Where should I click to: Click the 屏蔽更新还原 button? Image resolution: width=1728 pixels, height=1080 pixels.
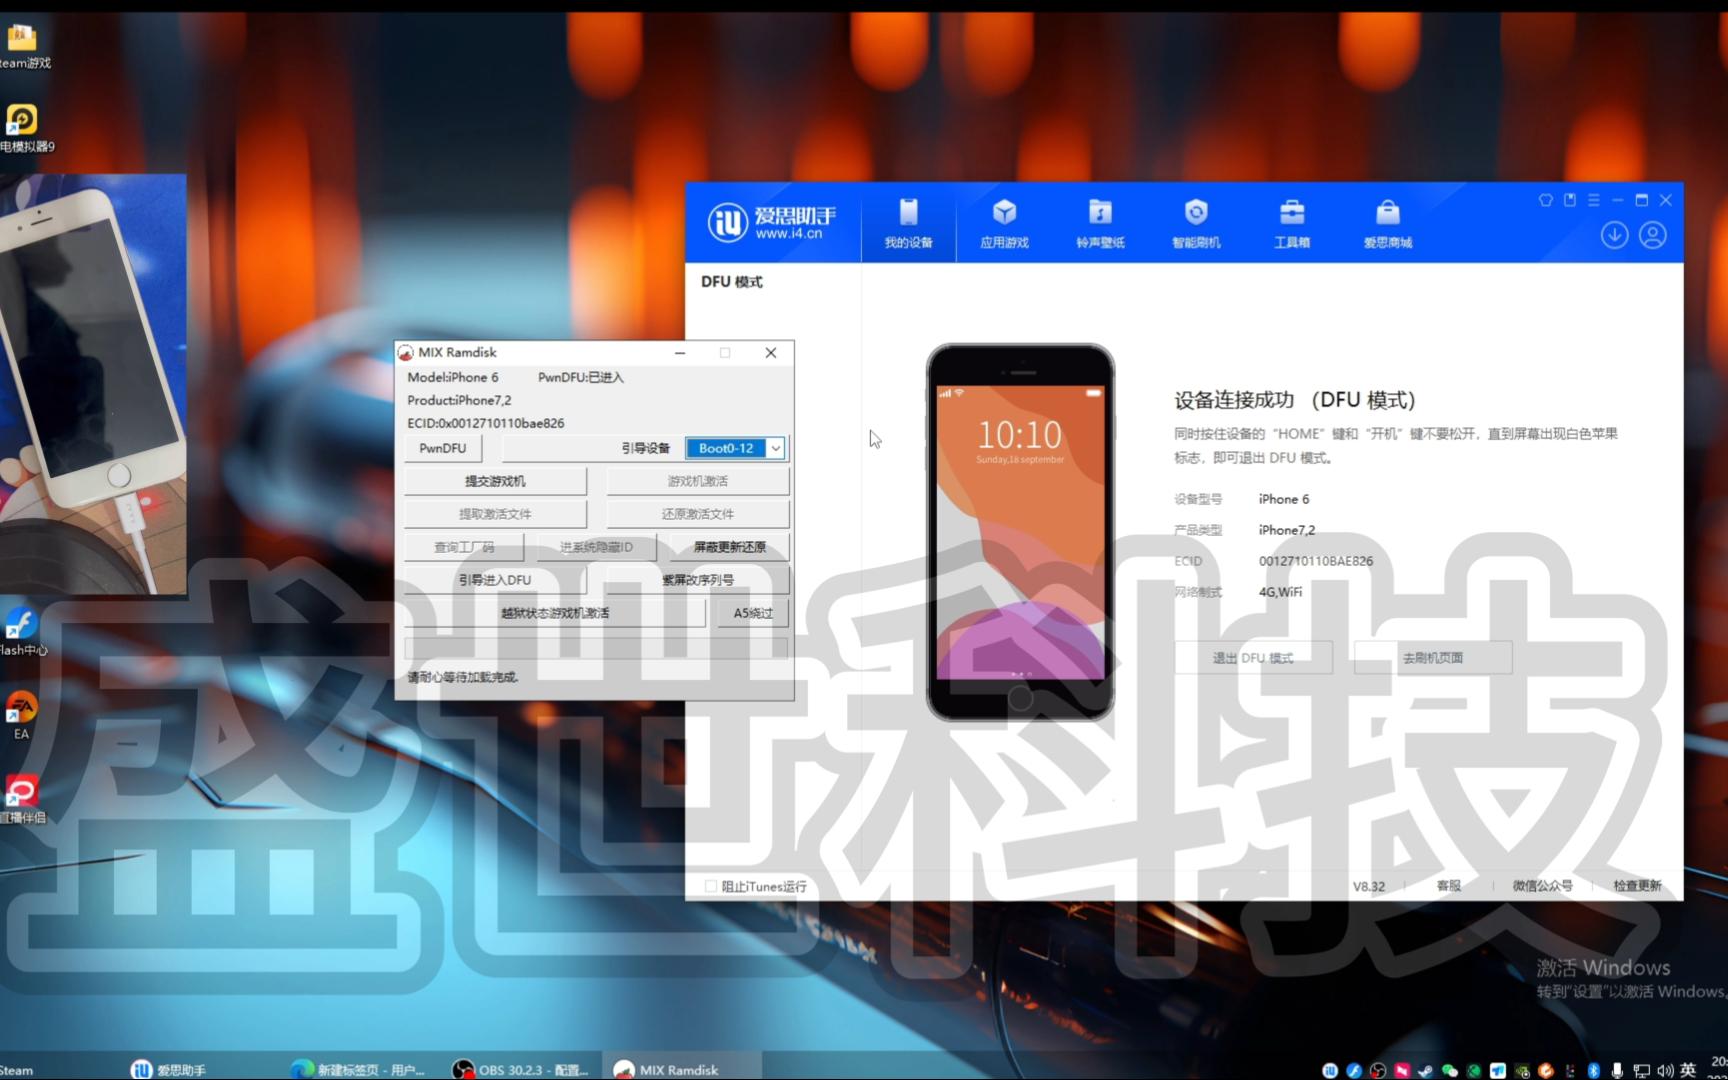tap(730, 547)
